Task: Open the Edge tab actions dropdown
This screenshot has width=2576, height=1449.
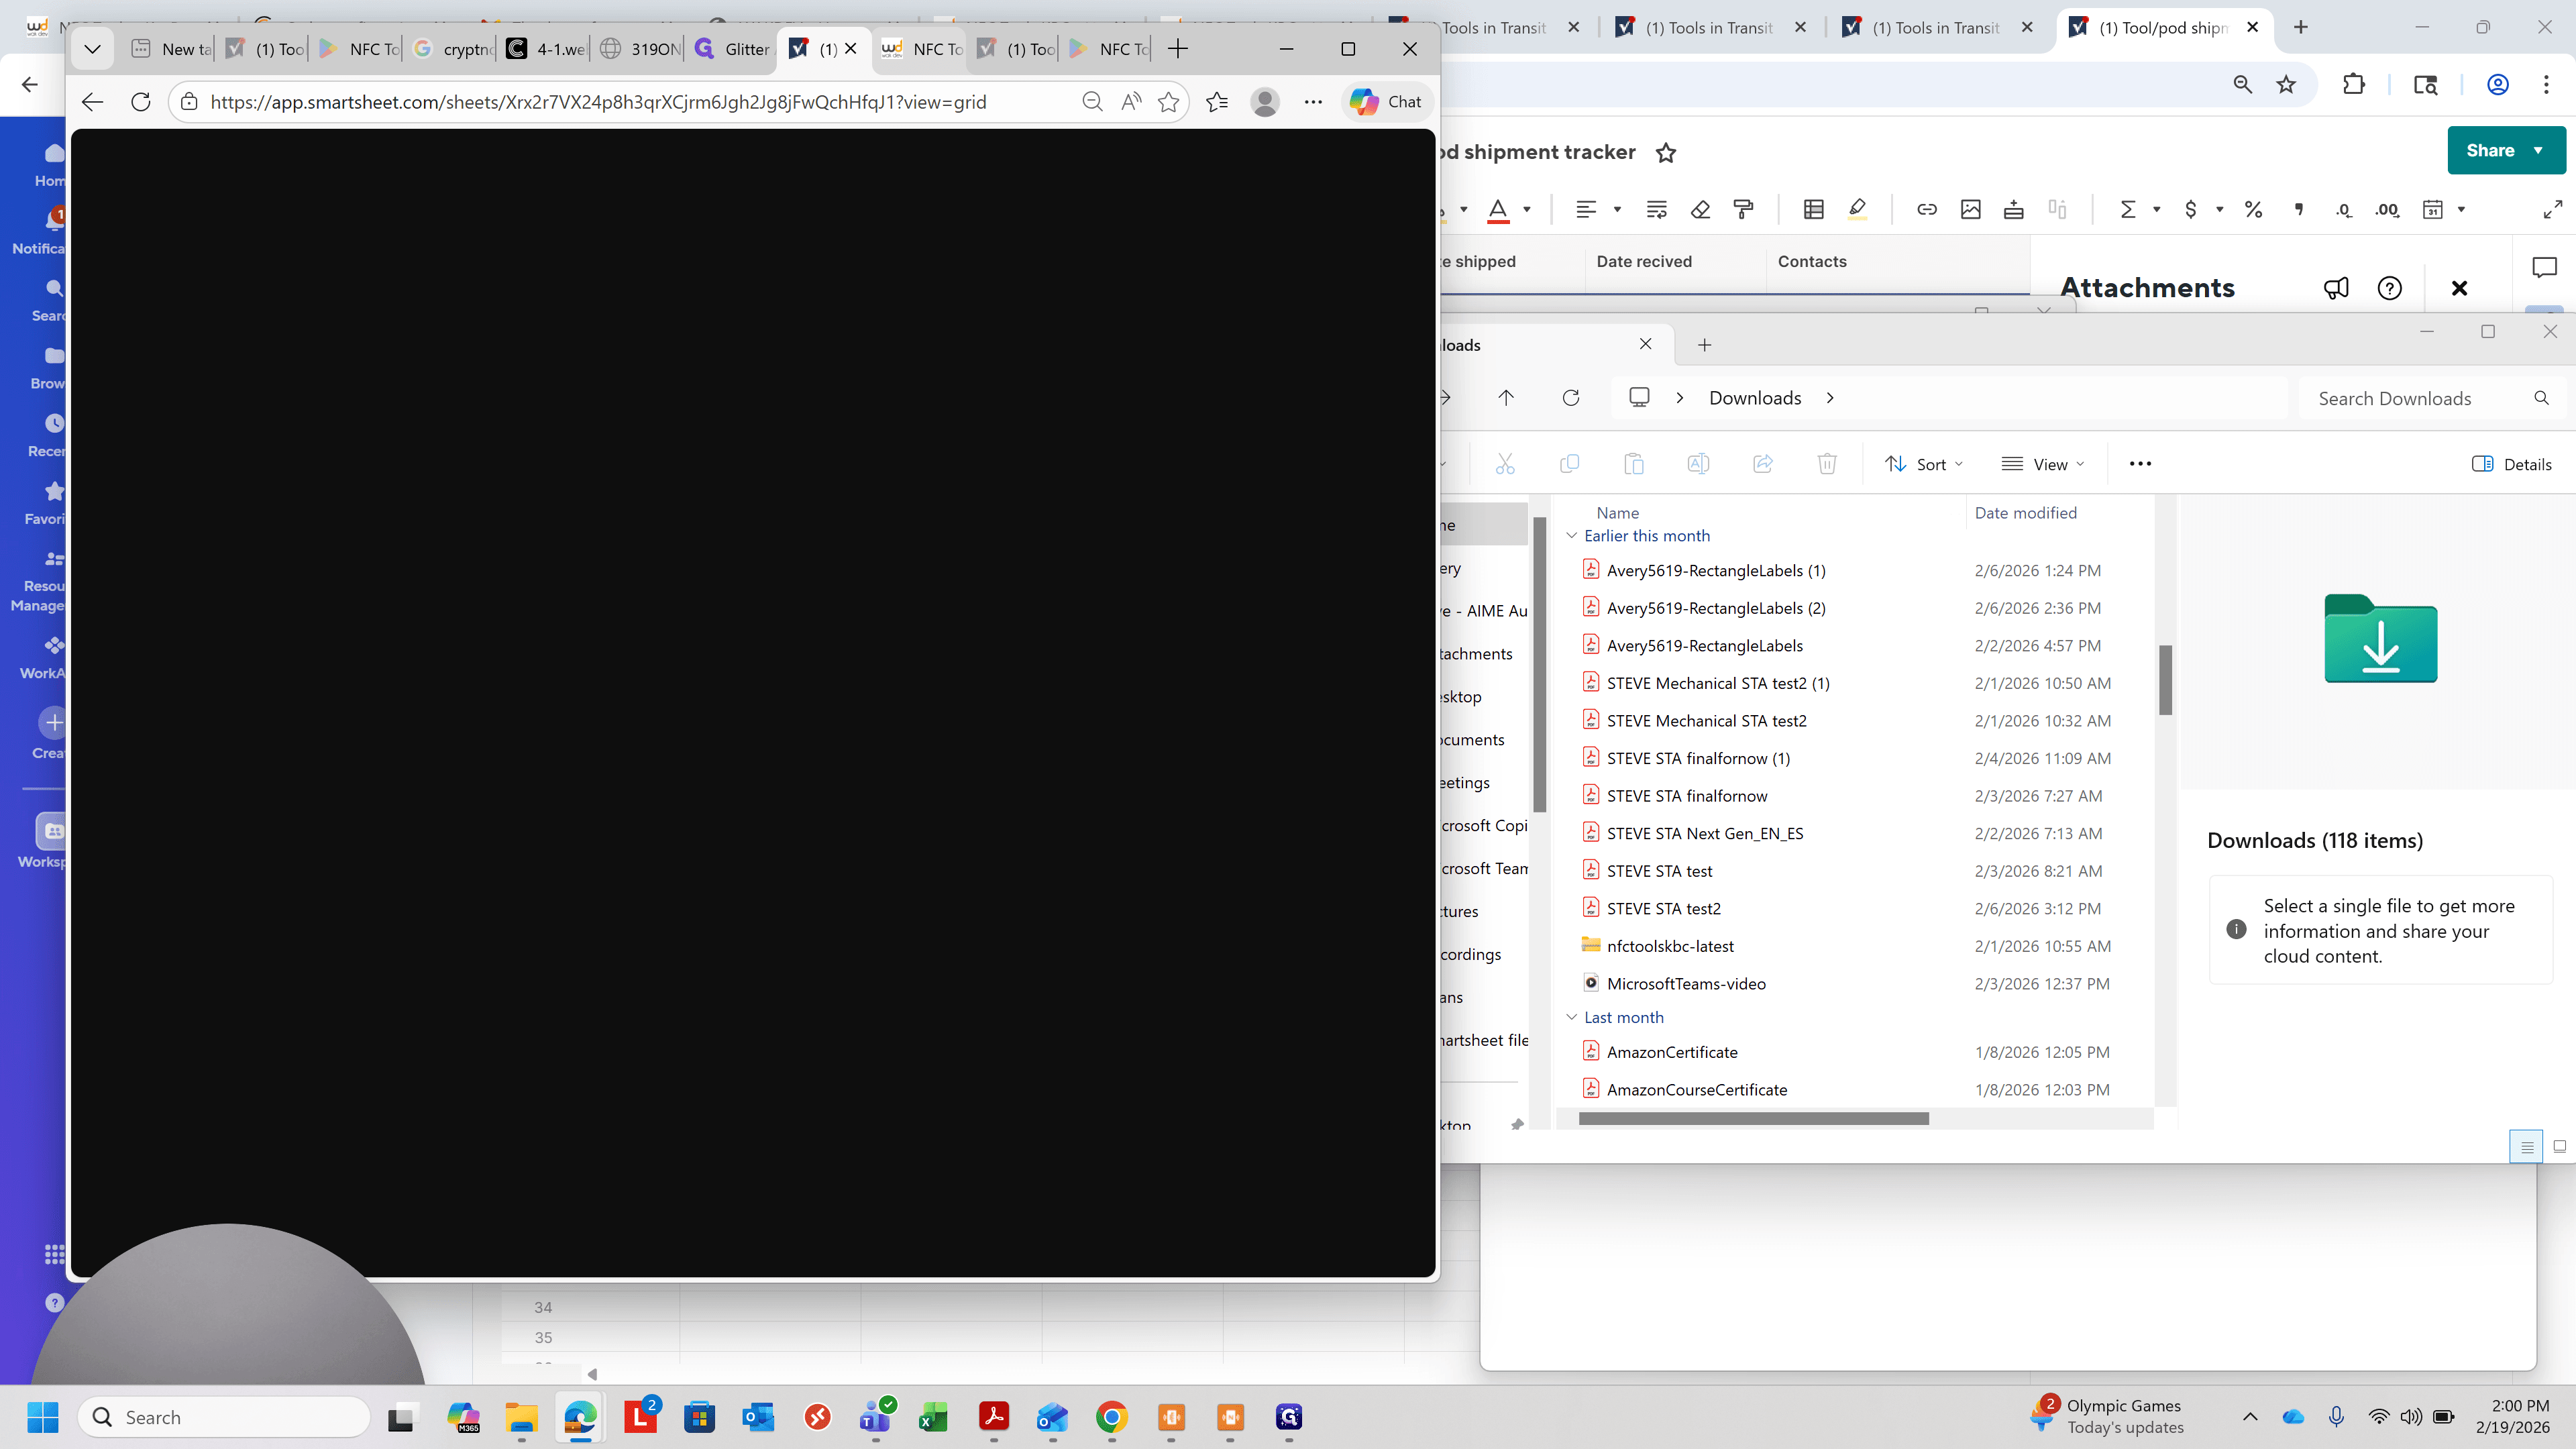Action: coord(92,49)
